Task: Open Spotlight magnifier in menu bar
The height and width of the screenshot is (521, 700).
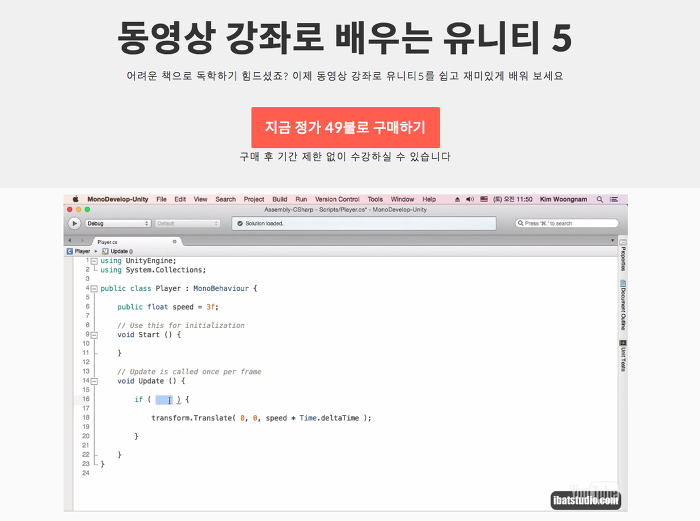Action: (600, 200)
